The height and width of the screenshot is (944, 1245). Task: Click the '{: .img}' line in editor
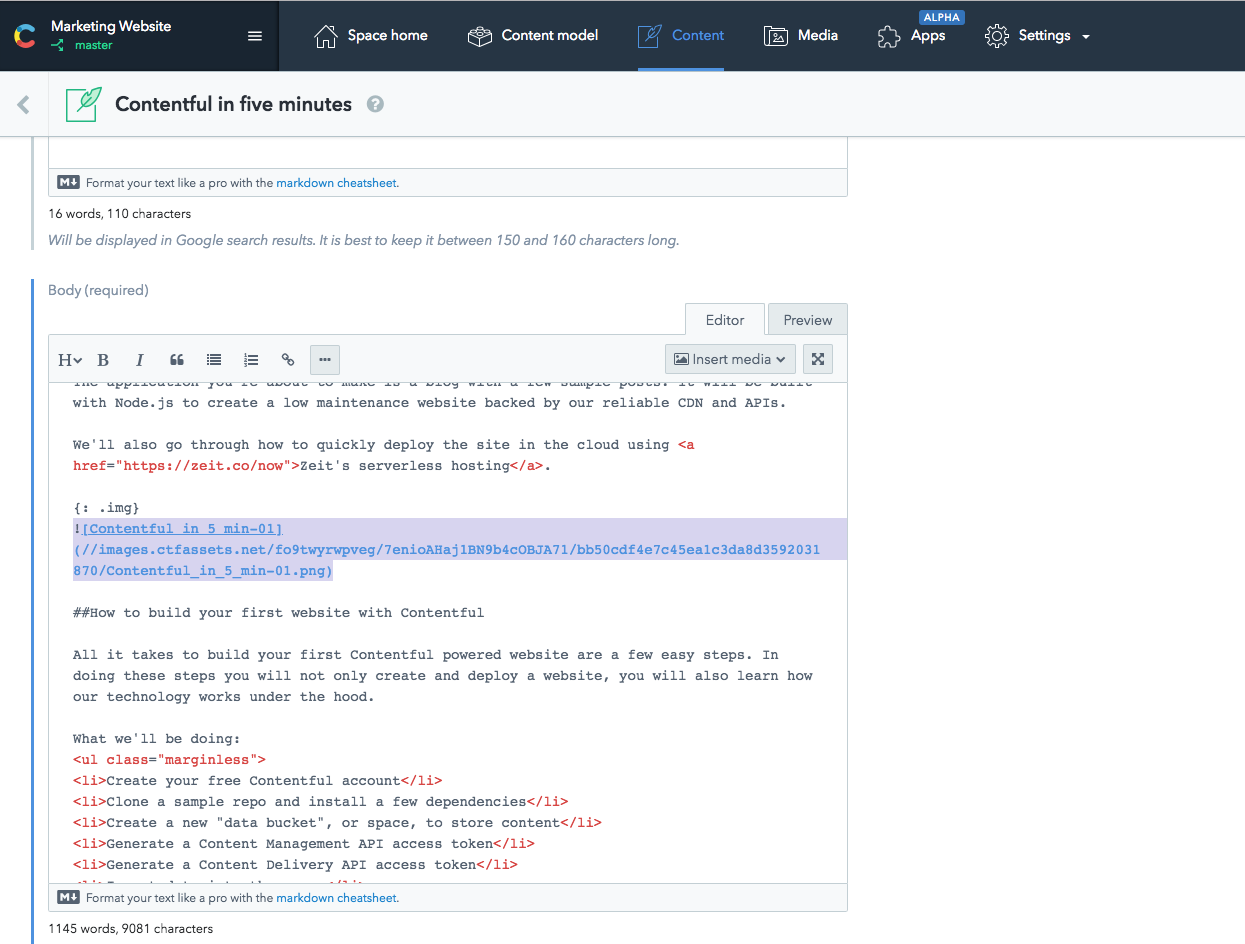[x=106, y=508]
